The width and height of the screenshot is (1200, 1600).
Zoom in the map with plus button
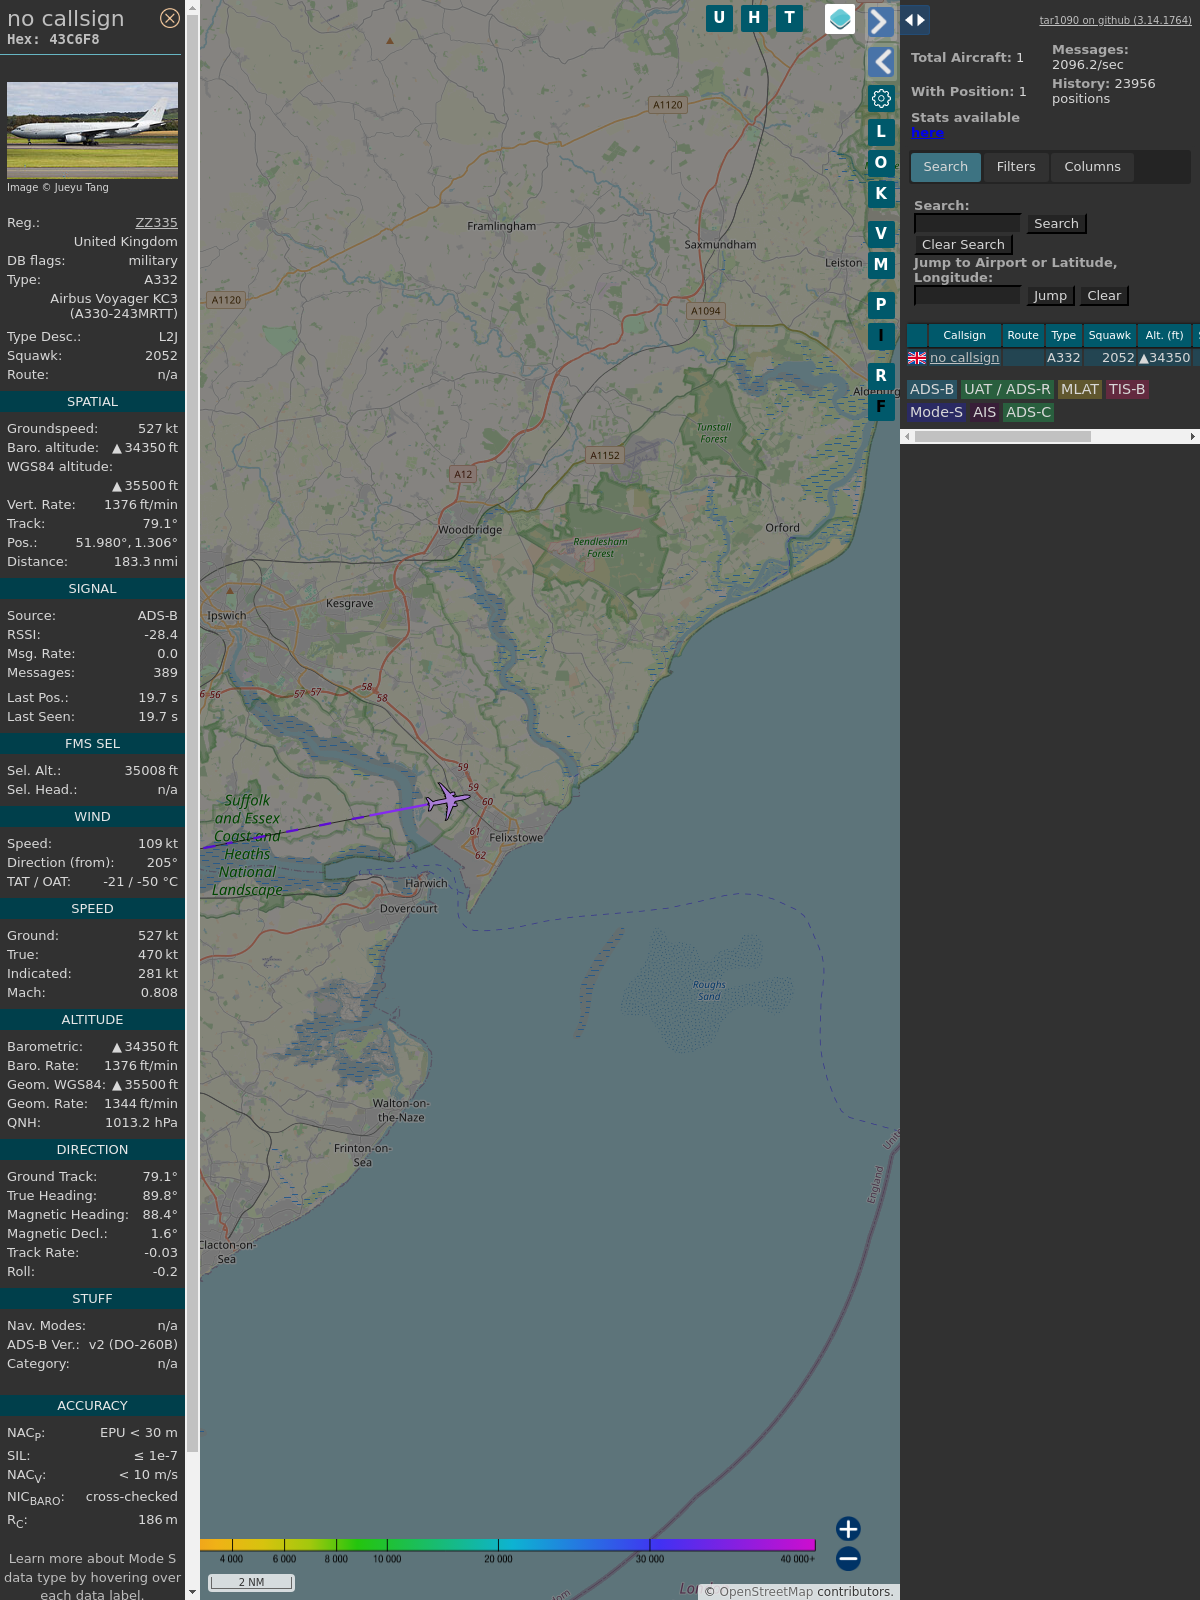[848, 1529]
